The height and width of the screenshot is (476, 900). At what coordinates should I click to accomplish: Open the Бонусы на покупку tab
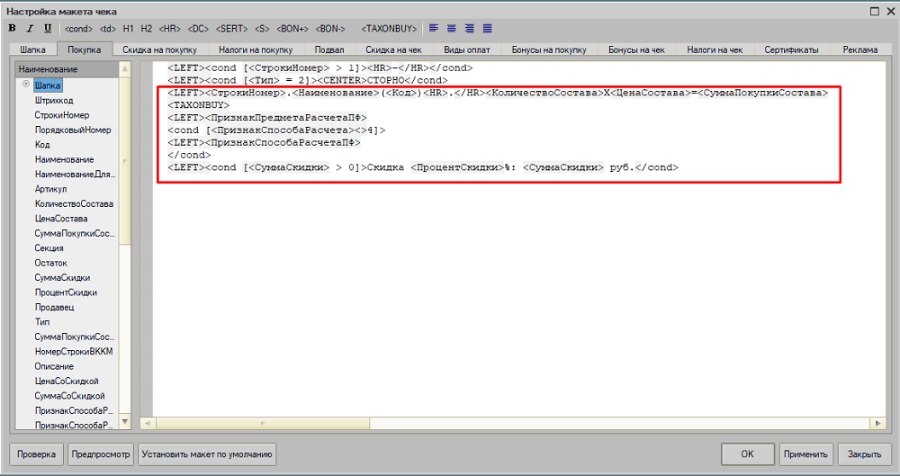point(549,50)
